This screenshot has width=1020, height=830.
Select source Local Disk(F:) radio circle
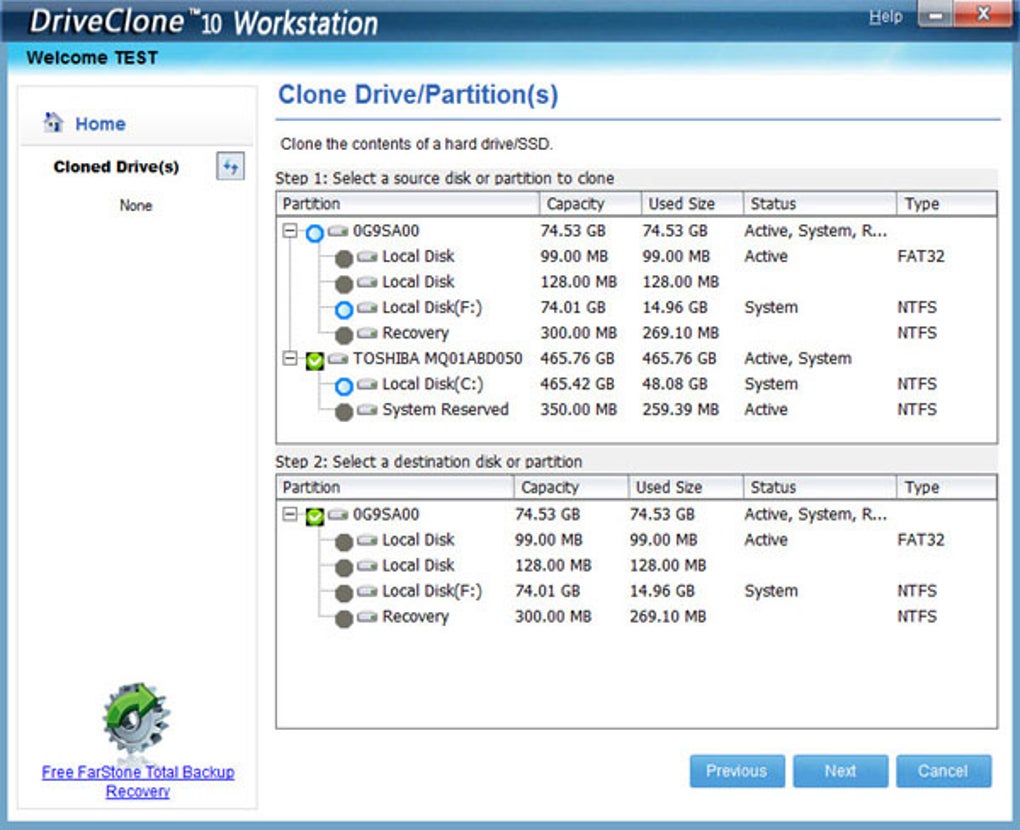coord(343,310)
